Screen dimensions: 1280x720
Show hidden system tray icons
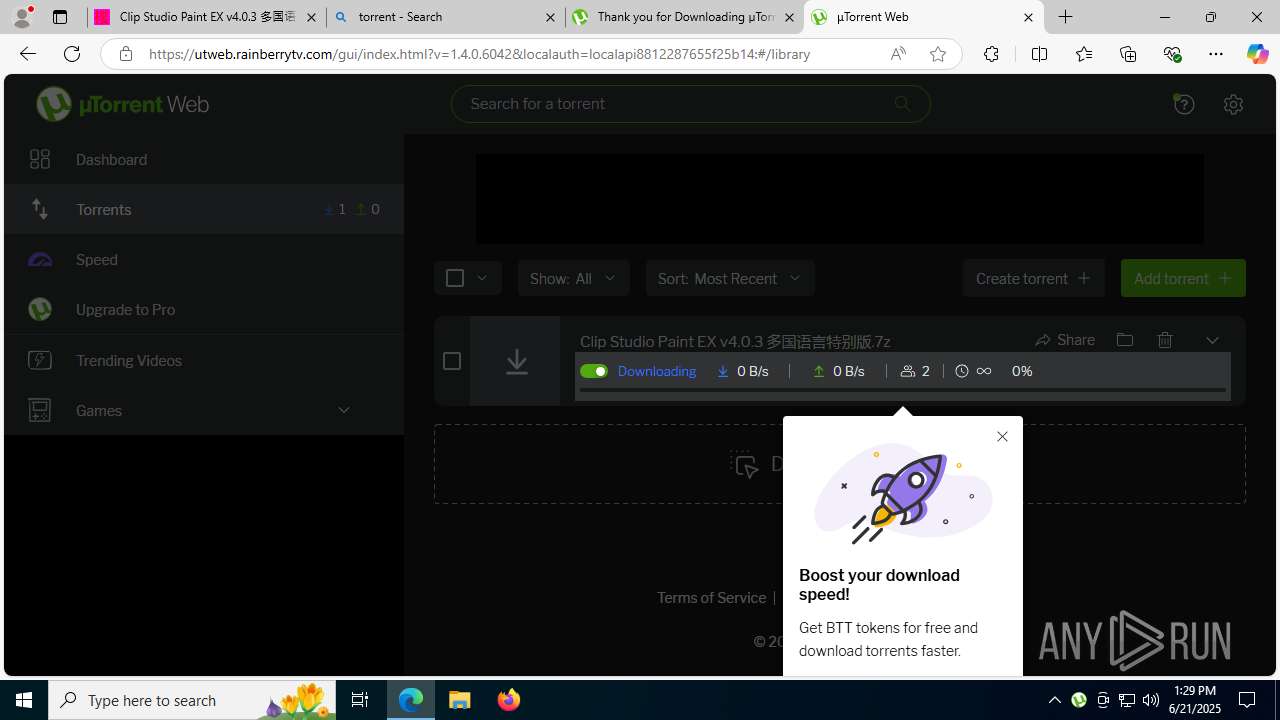click(1054, 700)
